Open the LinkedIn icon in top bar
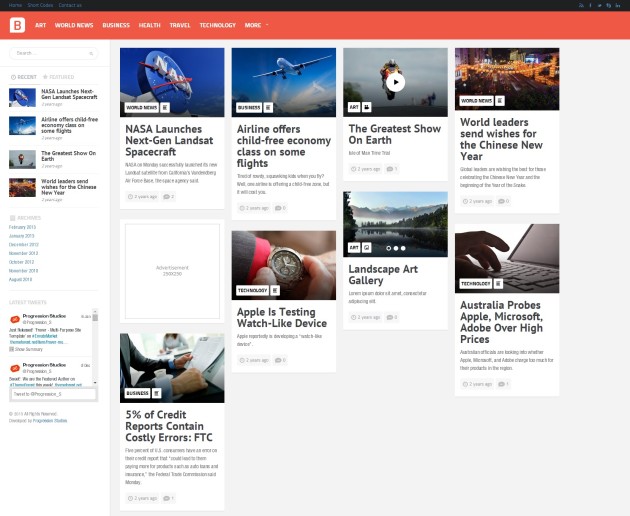The image size is (630, 516). 618,5
